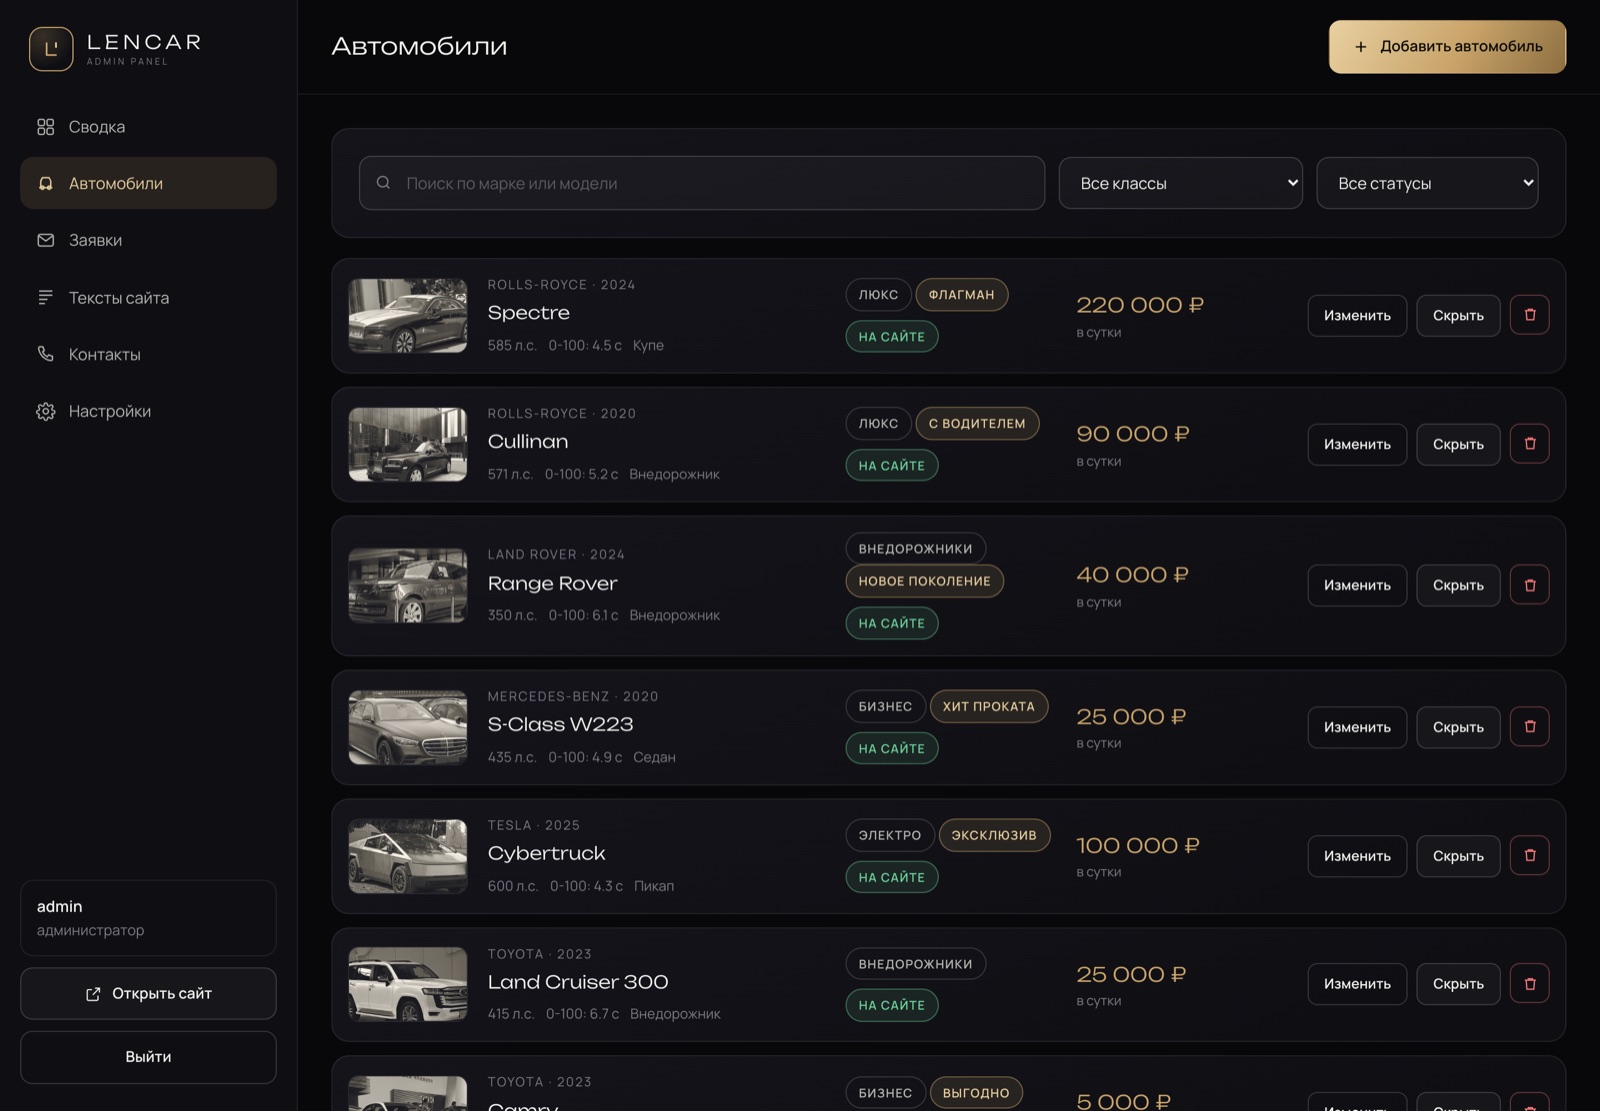Delete the S-Class W223 entry
This screenshot has height=1111, width=1600.
click(1529, 727)
